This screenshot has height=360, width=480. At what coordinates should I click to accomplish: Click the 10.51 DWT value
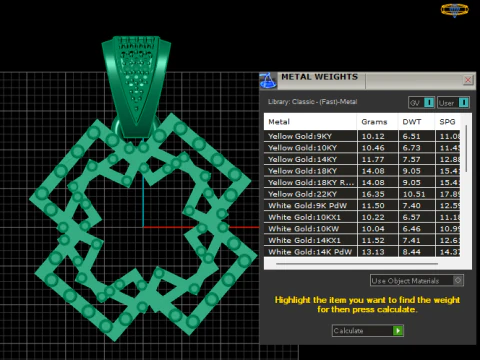[414, 194]
